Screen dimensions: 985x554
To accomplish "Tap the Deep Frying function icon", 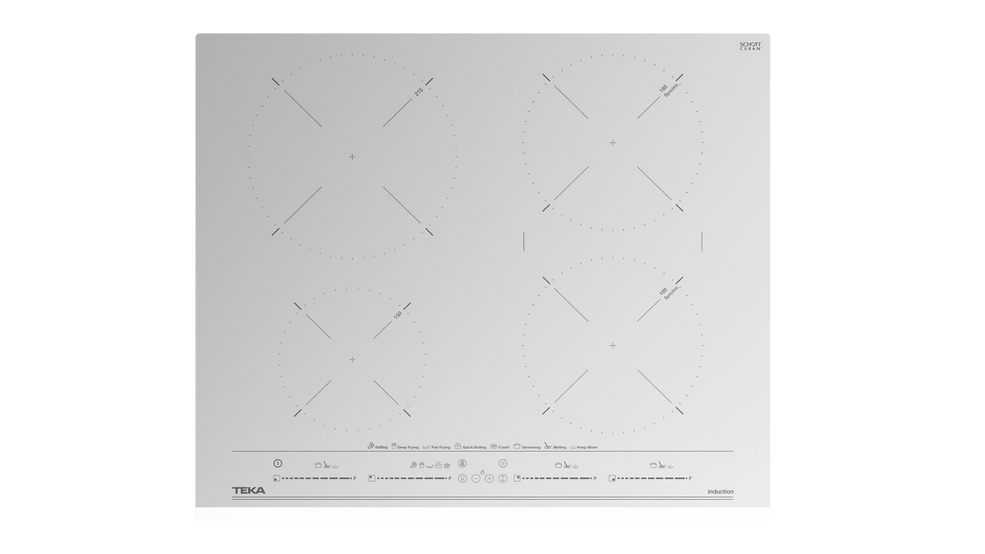I will click(x=394, y=446).
